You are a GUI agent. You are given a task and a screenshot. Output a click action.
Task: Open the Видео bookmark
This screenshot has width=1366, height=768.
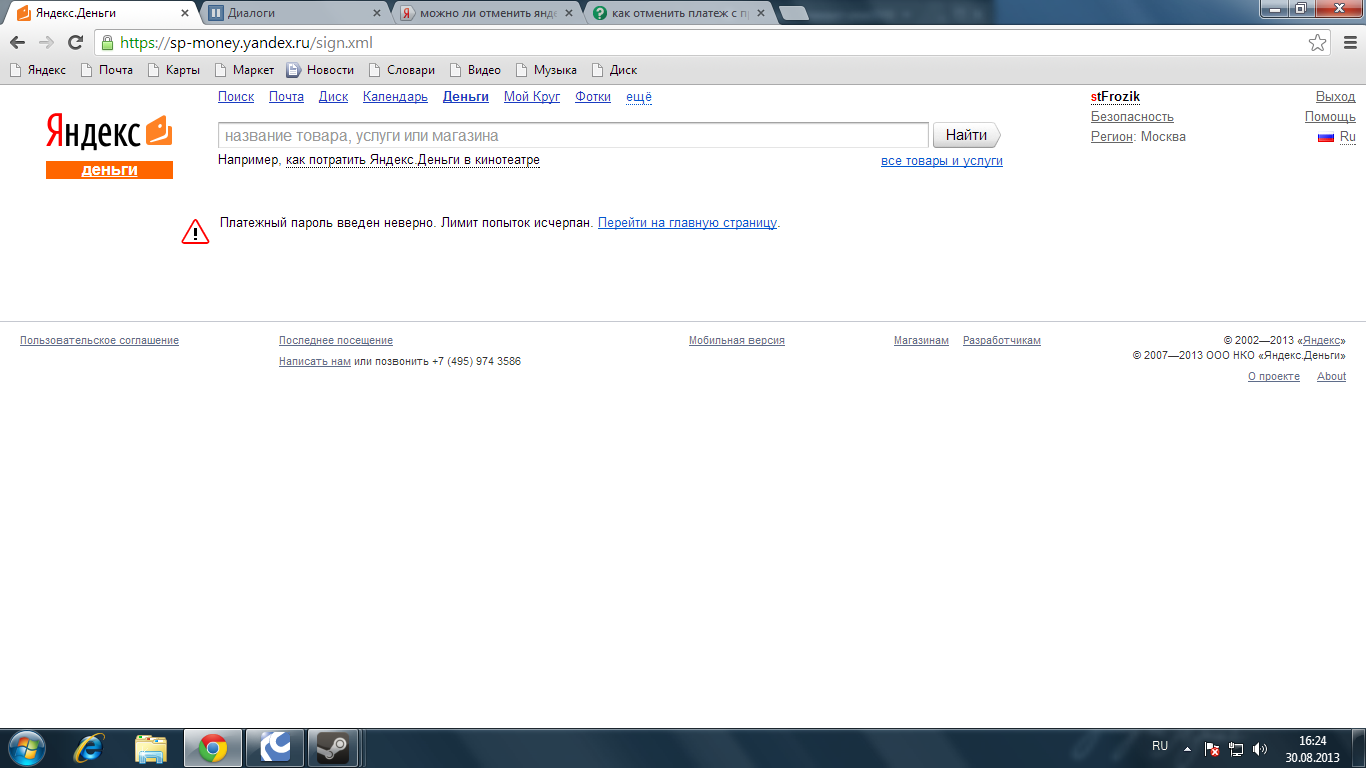(x=475, y=70)
